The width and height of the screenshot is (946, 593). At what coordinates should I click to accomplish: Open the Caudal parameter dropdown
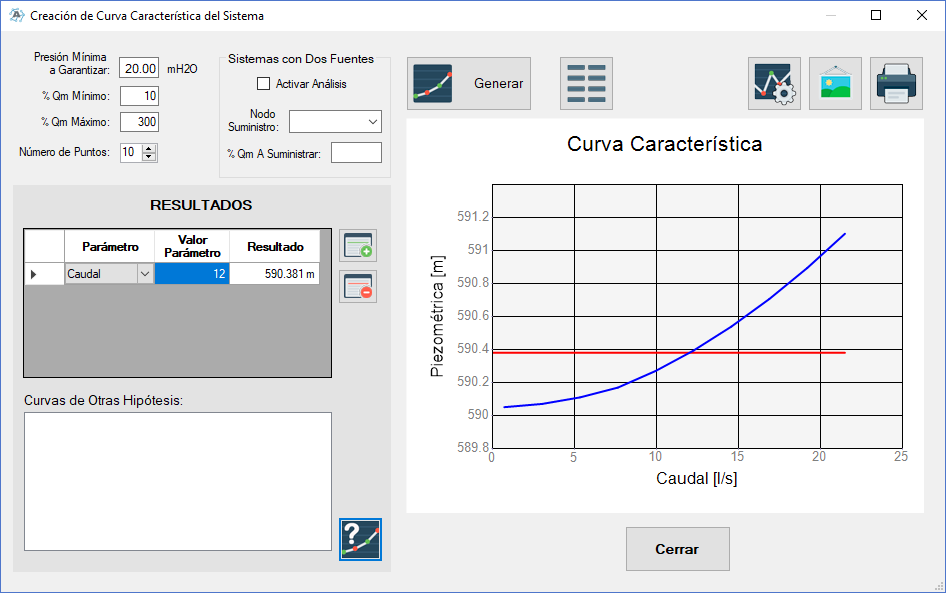[145, 274]
